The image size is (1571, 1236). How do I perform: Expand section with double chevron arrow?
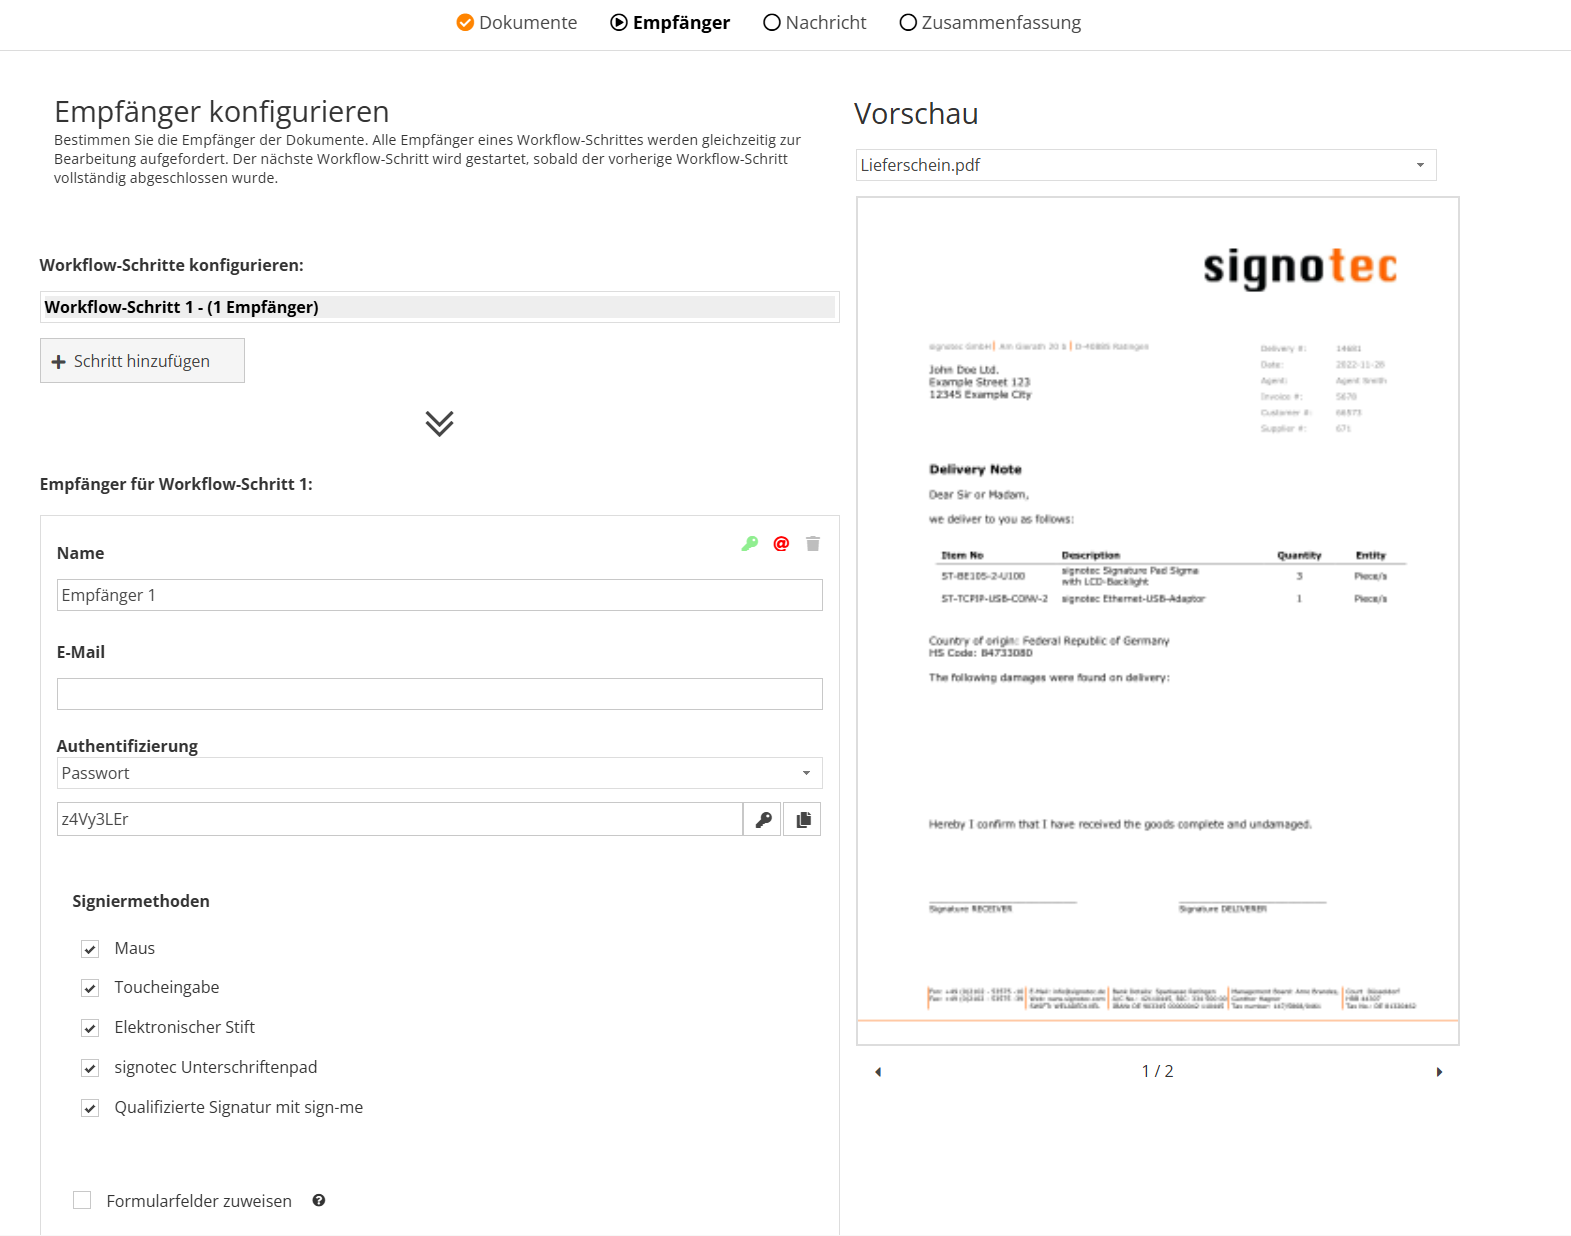(x=439, y=424)
